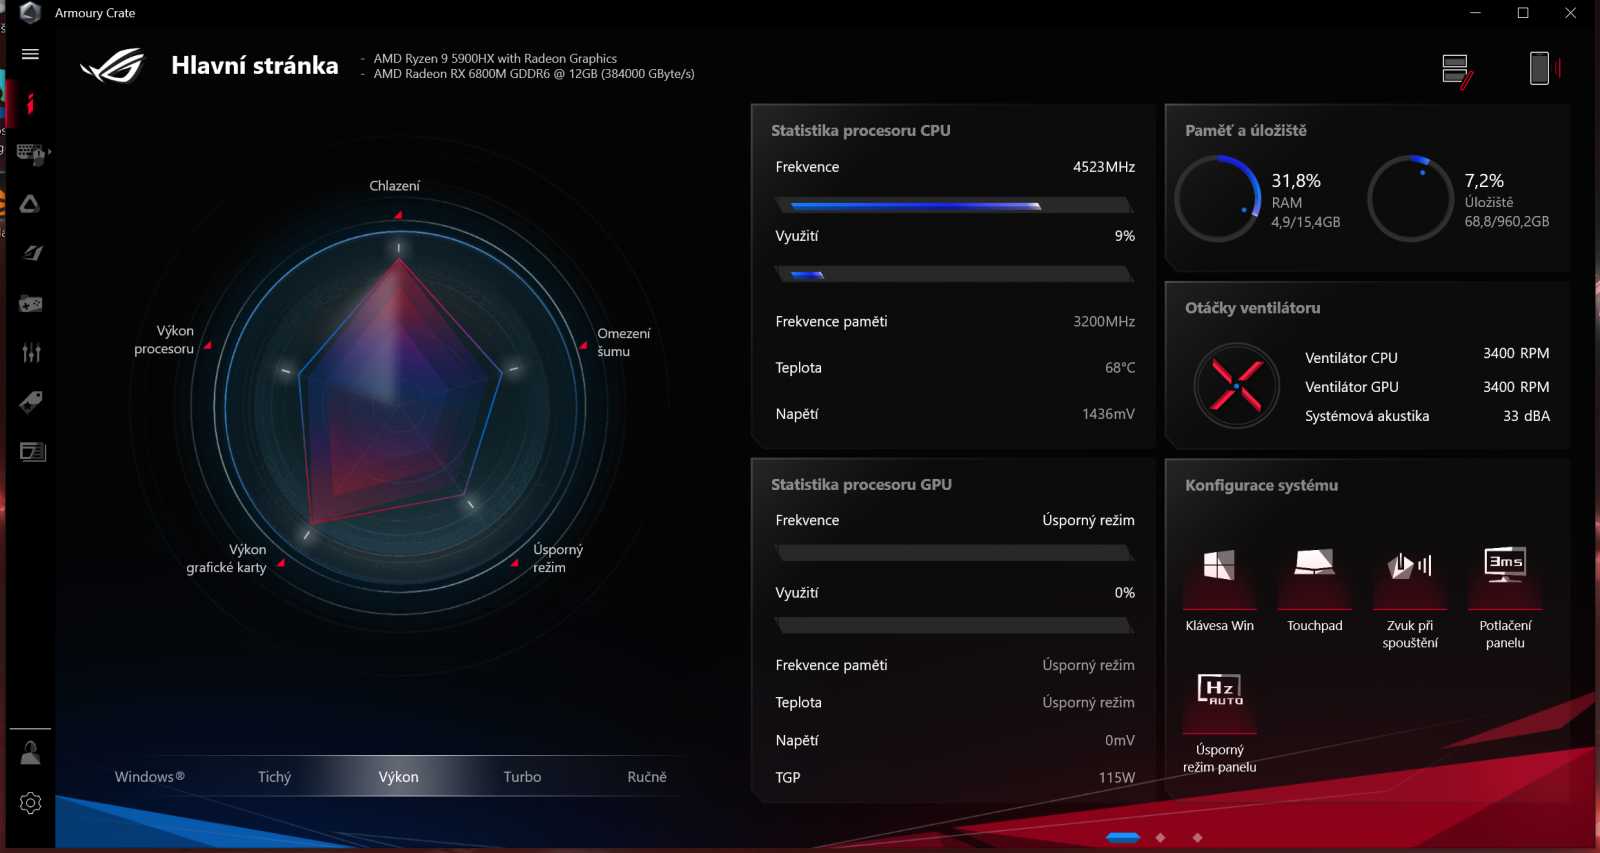This screenshot has width=1600, height=853.
Task: Click the Ventilátor GPU row
Action: coord(1427,387)
